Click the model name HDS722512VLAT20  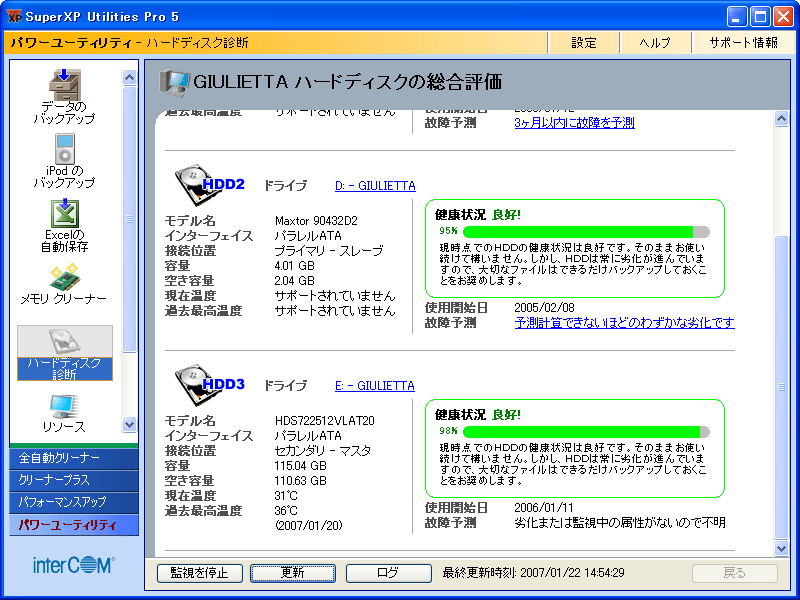[x=324, y=421]
